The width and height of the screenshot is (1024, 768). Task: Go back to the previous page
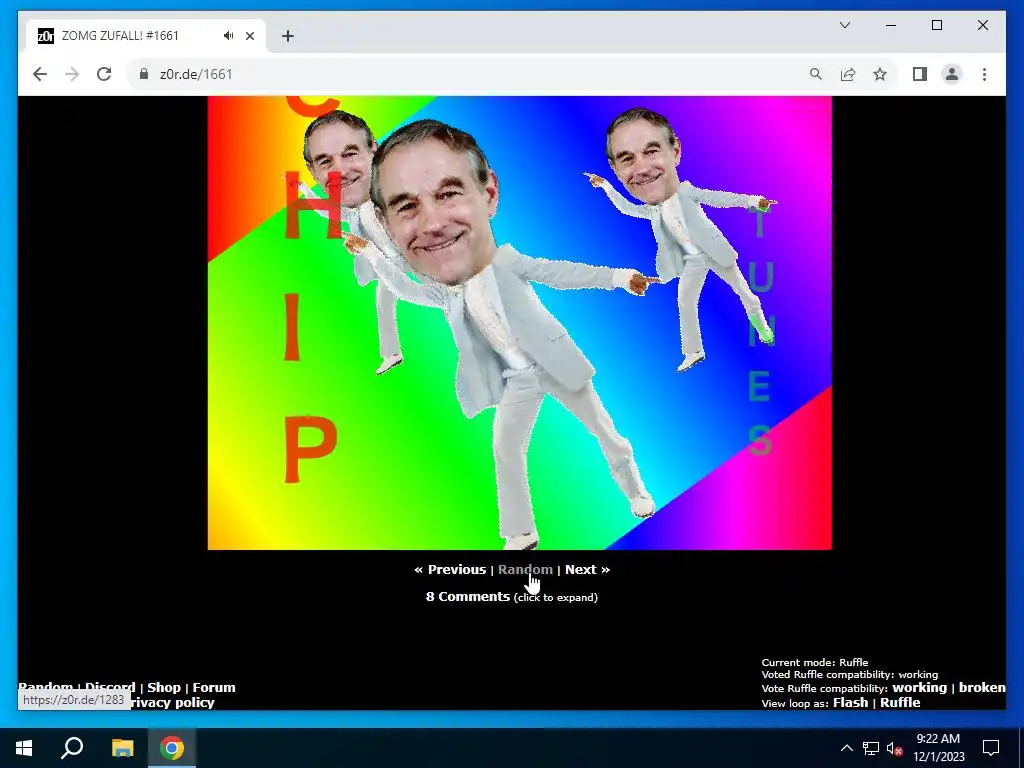click(40, 74)
